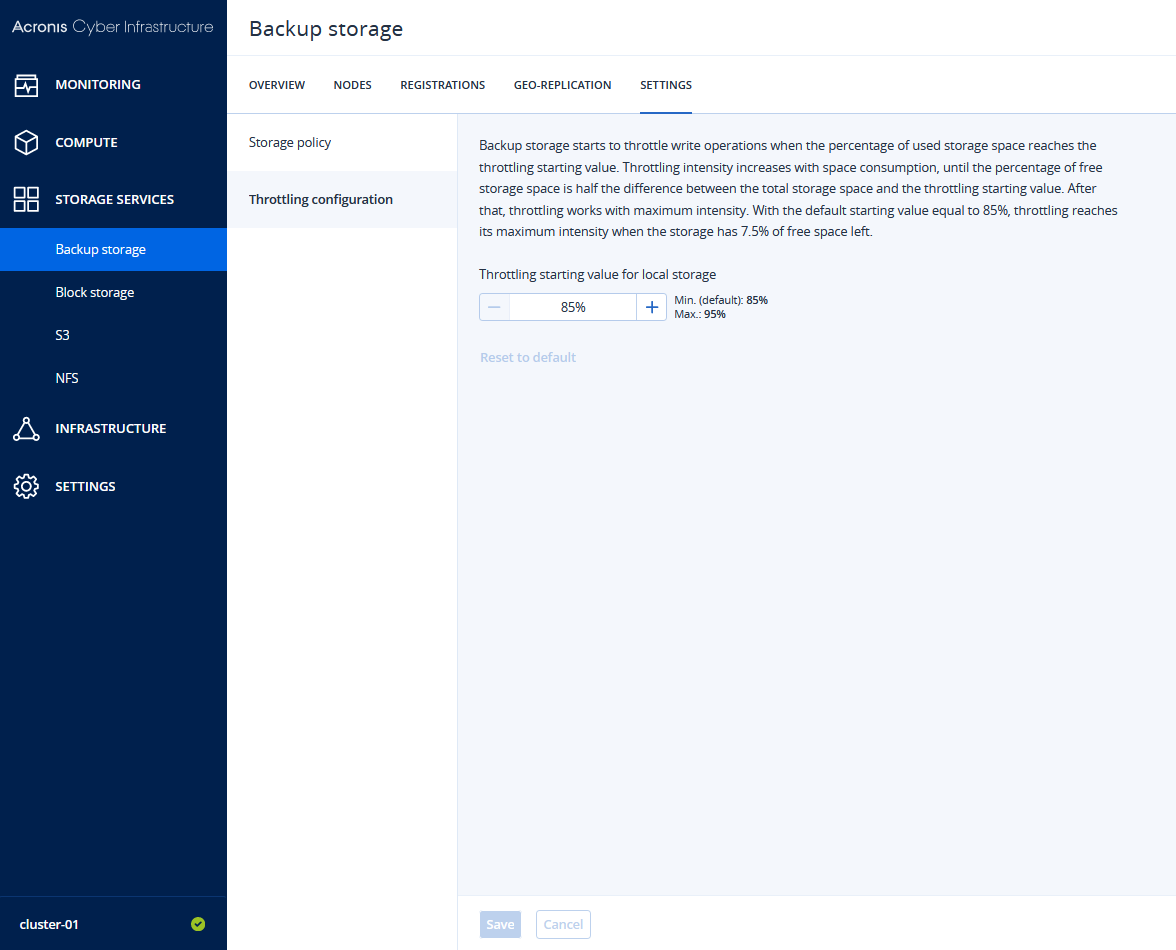Click the Reset to default link

tap(528, 357)
